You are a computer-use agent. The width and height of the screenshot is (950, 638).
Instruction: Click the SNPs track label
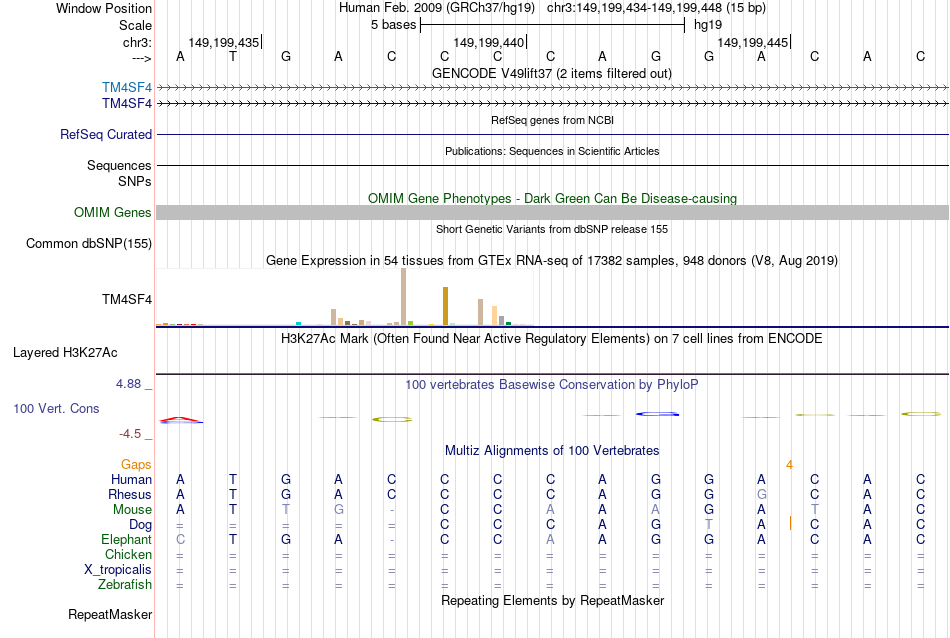click(135, 181)
